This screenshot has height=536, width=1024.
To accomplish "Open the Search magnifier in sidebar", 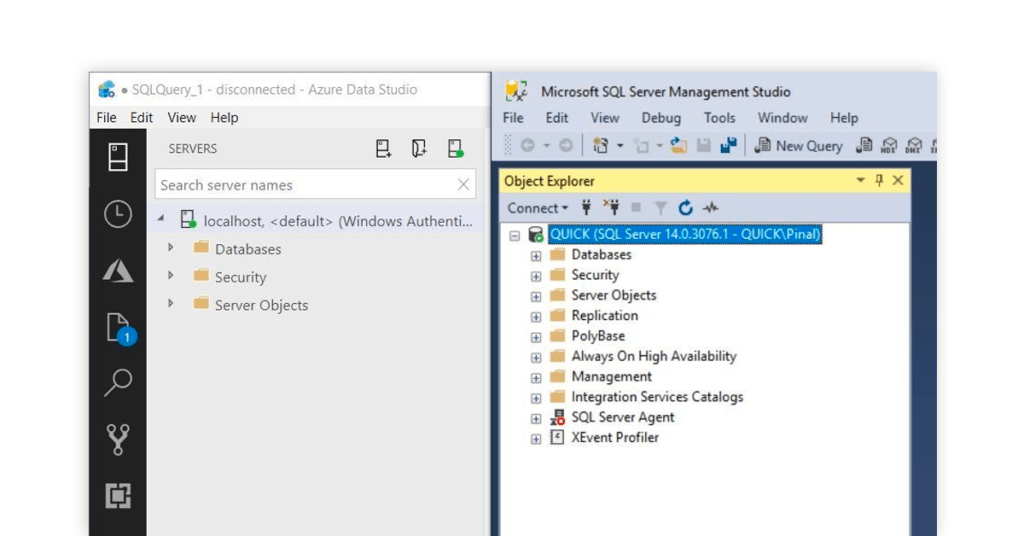I will 118,383.
